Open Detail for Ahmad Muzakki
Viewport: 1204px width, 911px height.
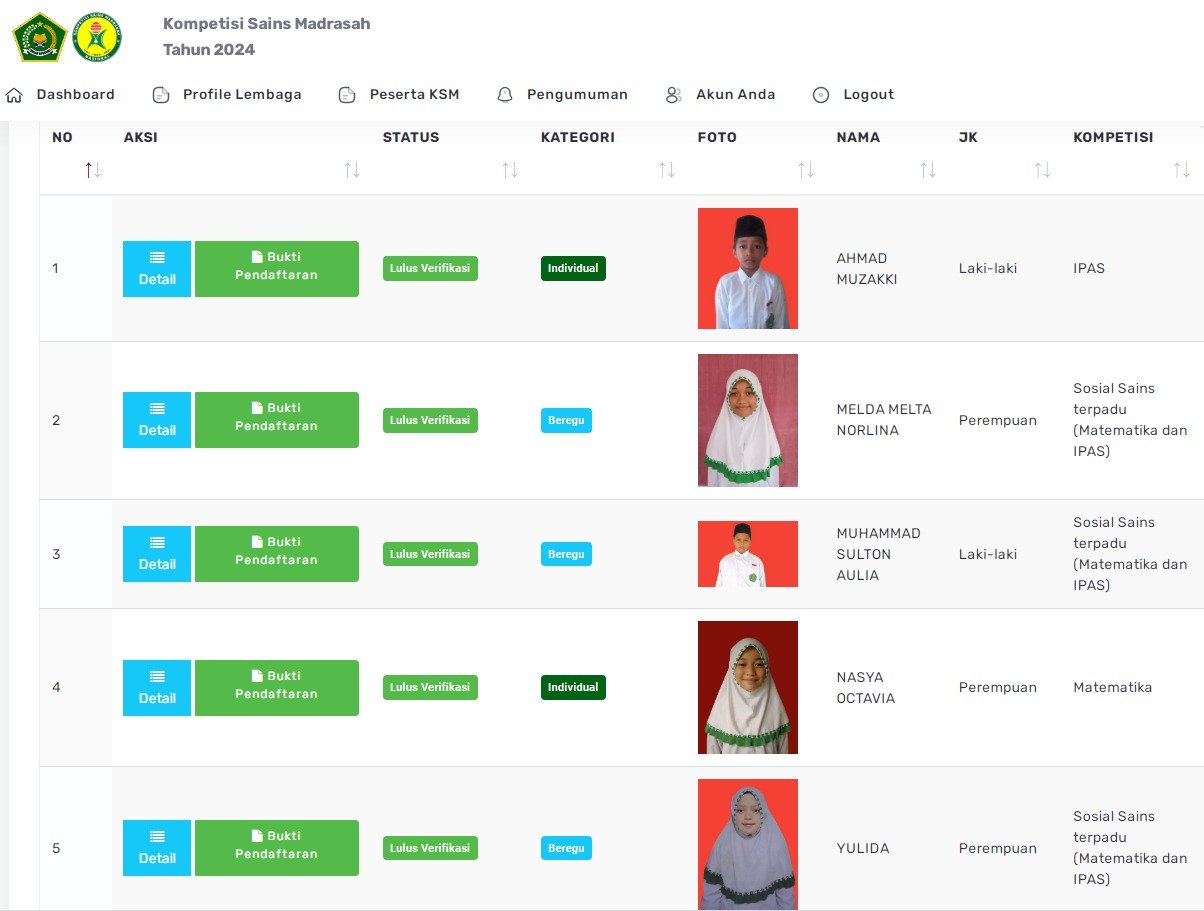coord(157,269)
